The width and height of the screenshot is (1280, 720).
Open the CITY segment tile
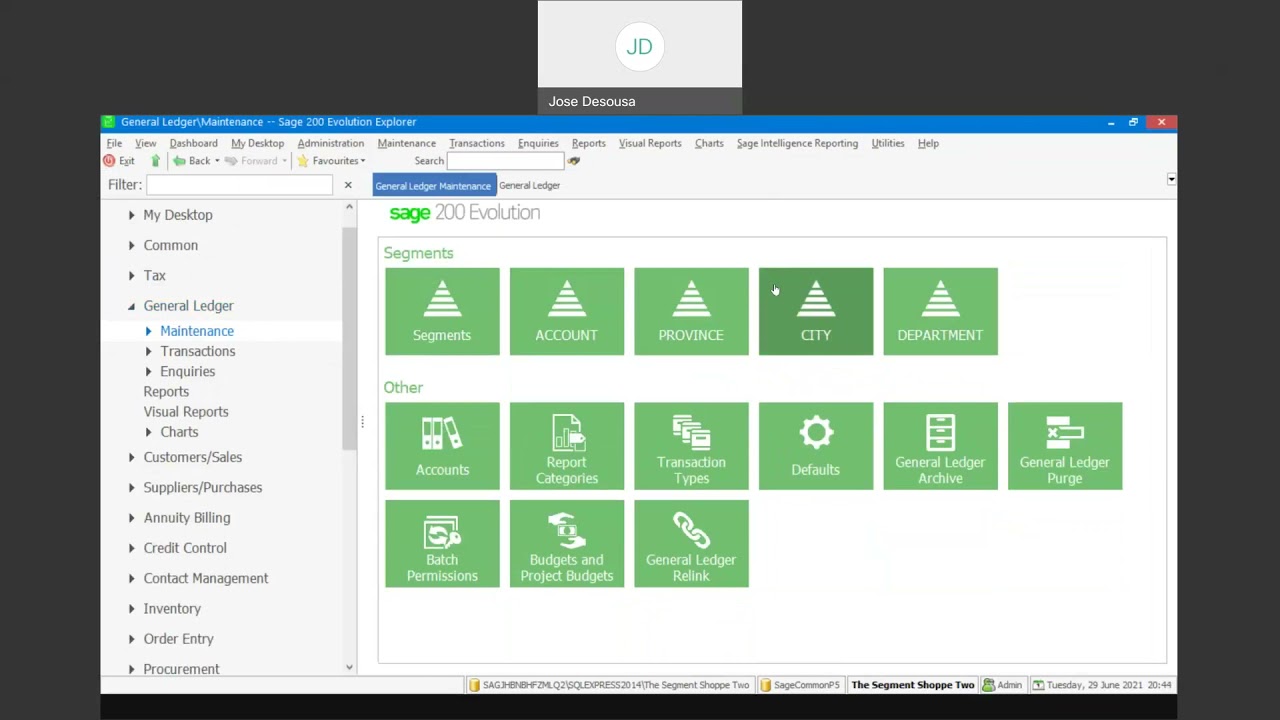[816, 311]
